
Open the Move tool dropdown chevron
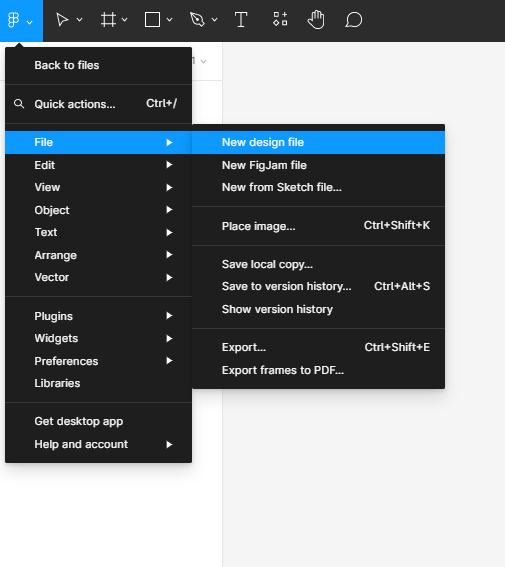pyautogui.click(x=80, y=20)
